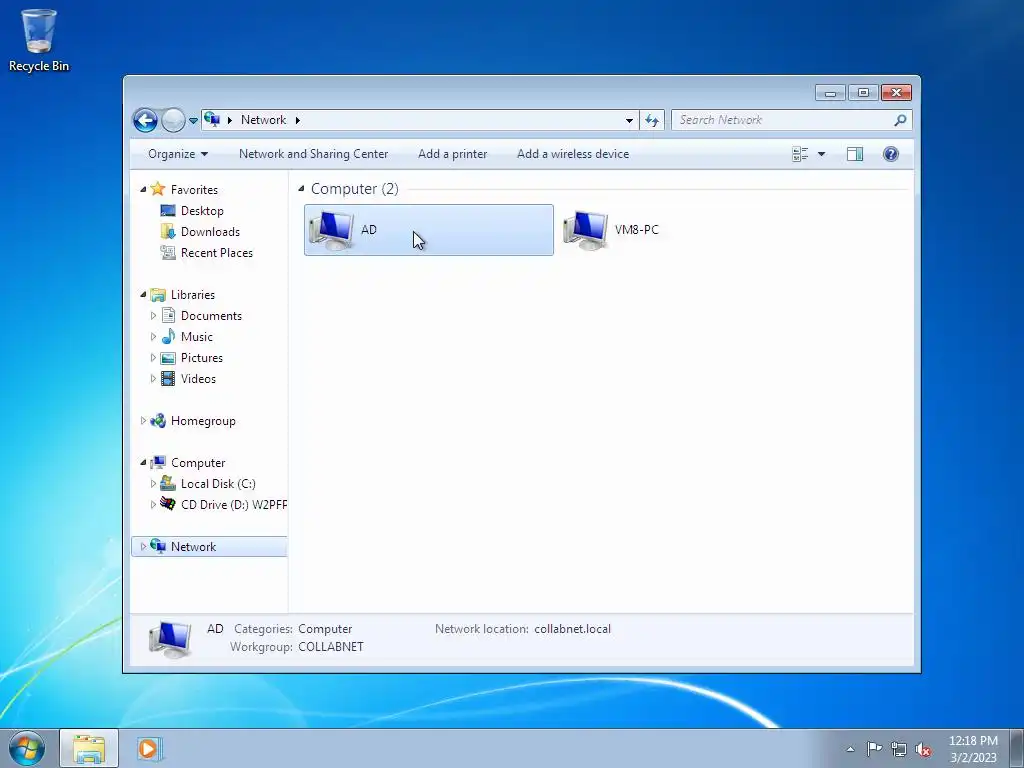The width and height of the screenshot is (1024, 768).
Task: Expand Local Disk (C:)
Action: pos(153,484)
